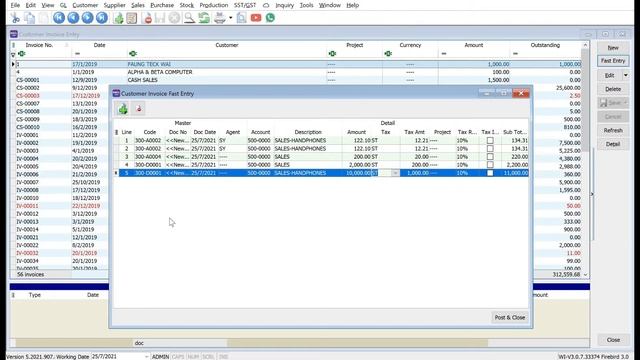Click the Refresh button on the right

[x=613, y=130]
